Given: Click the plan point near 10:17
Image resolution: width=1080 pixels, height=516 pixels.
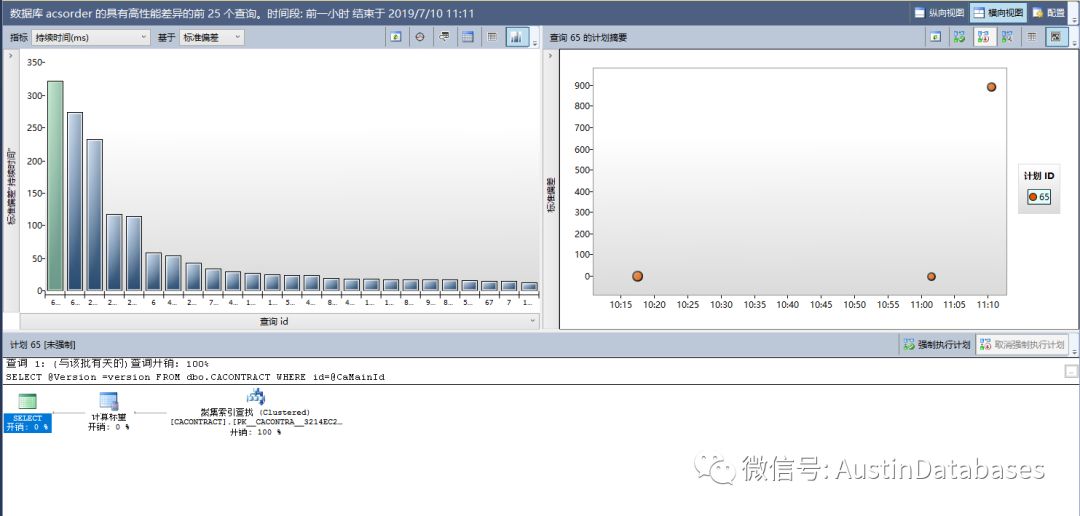Looking at the screenshot, I should tap(637, 276).
